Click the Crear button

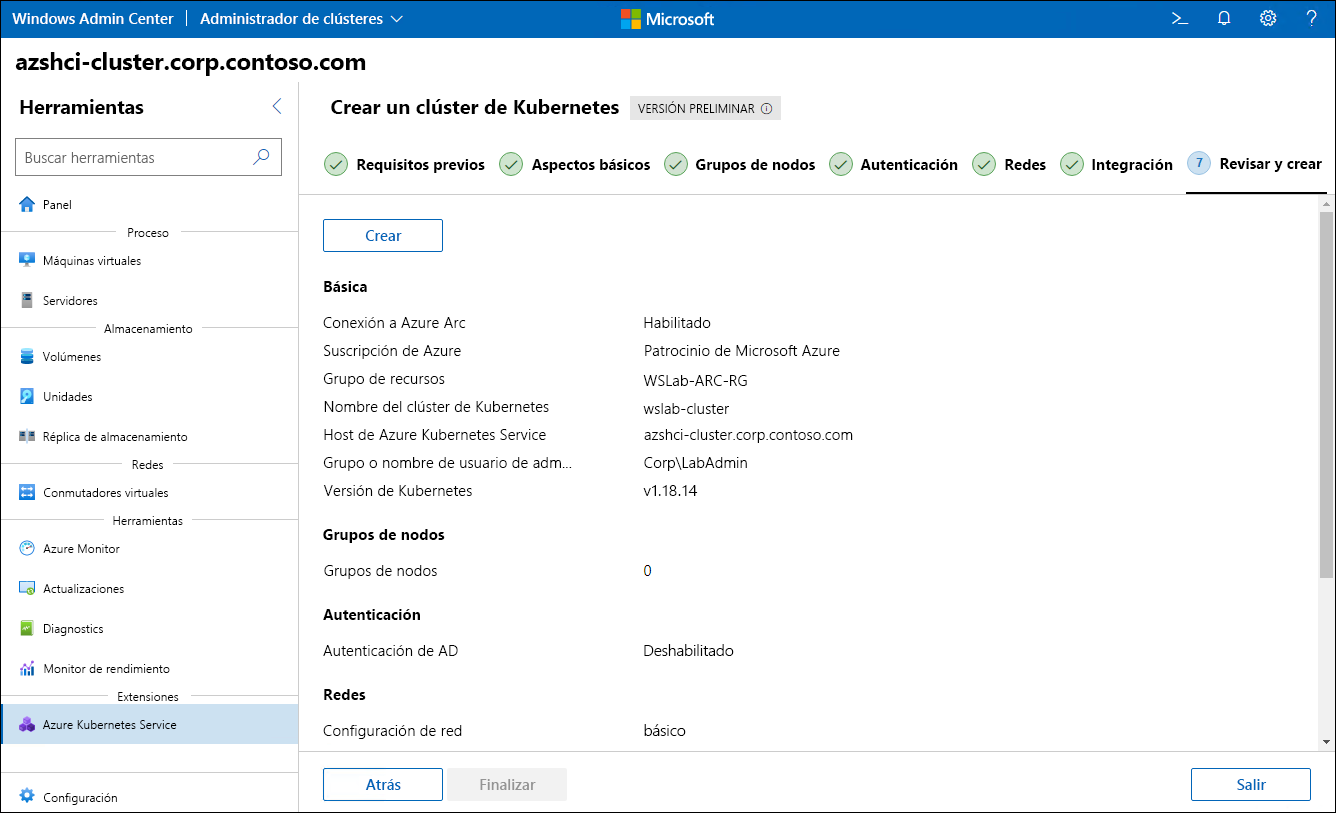click(x=383, y=236)
